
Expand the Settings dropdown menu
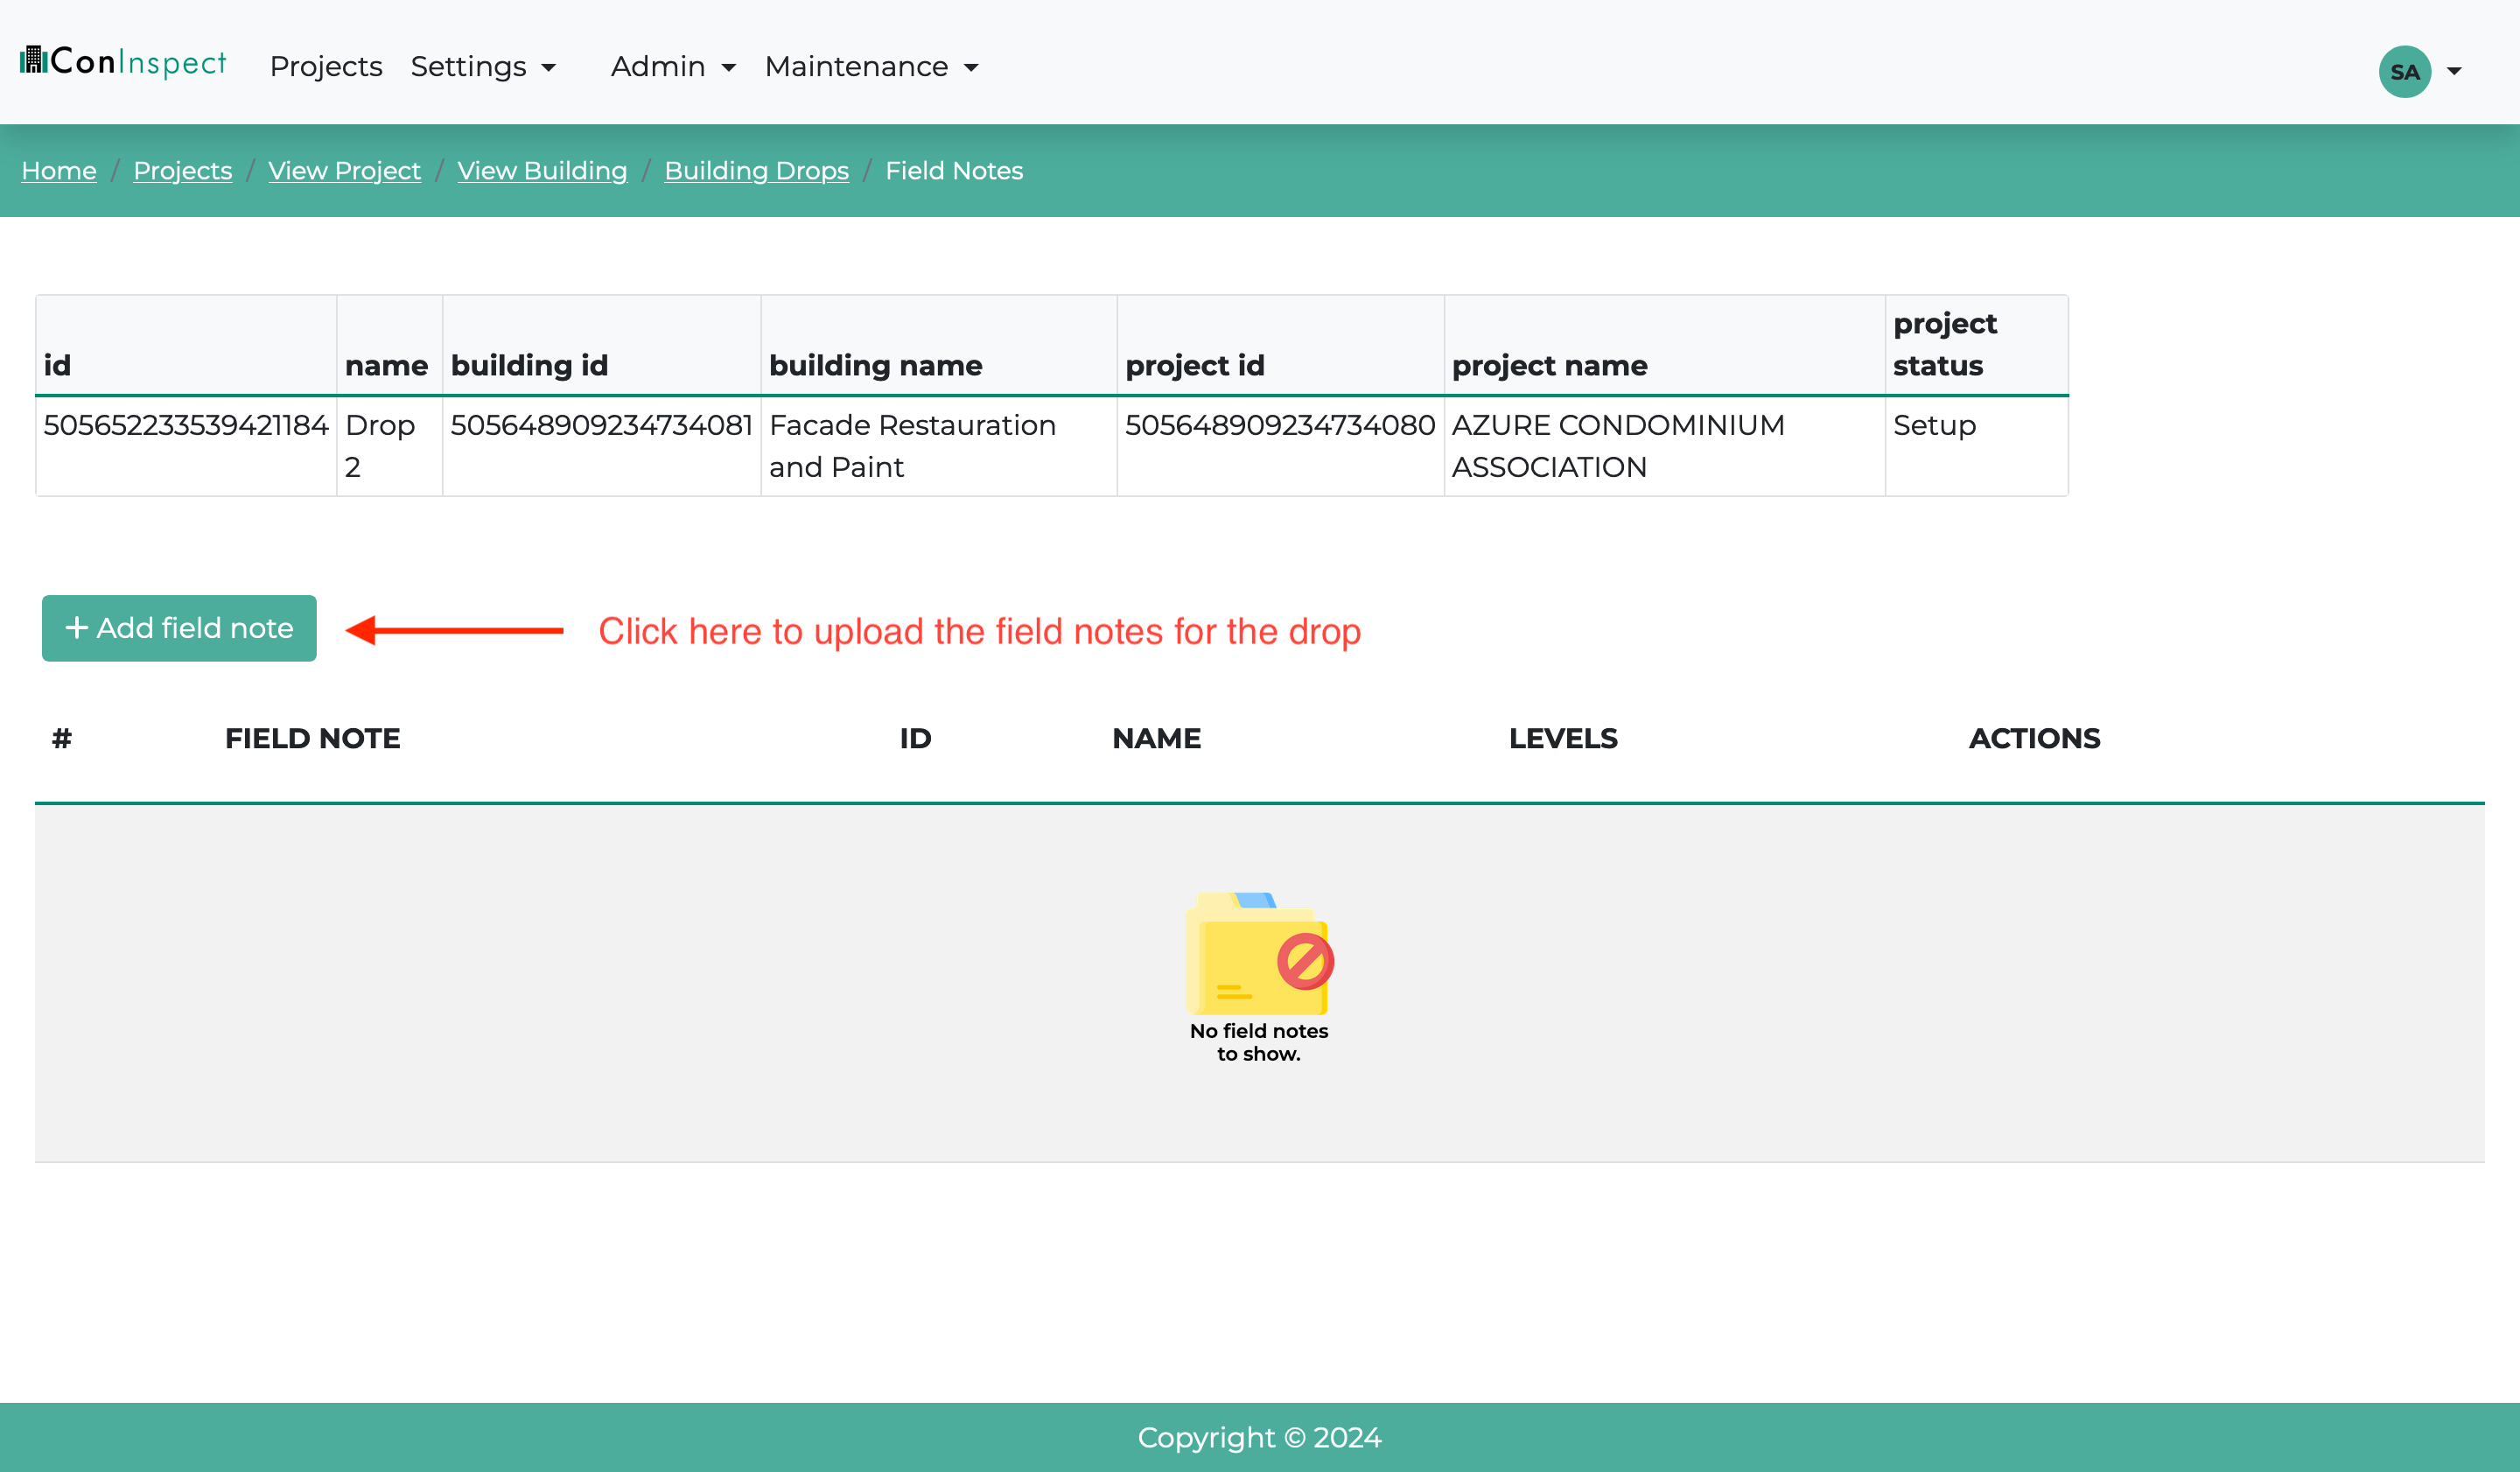[483, 66]
